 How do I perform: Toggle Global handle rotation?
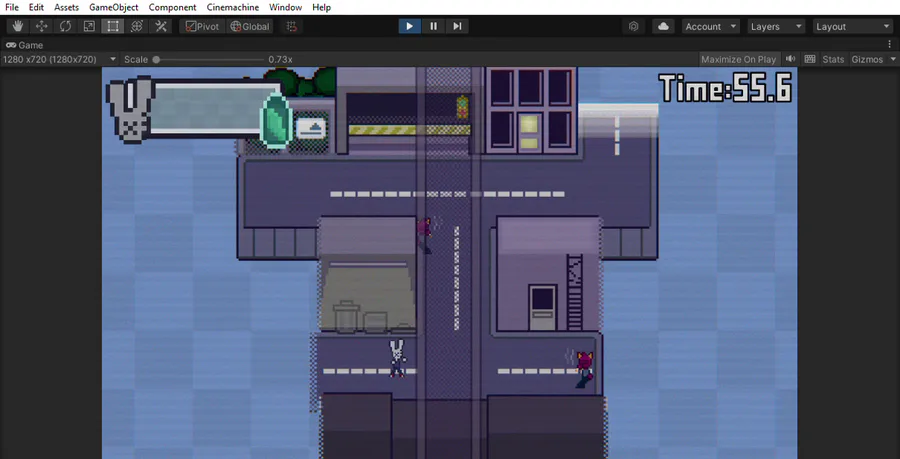pyautogui.click(x=250, y=26)
